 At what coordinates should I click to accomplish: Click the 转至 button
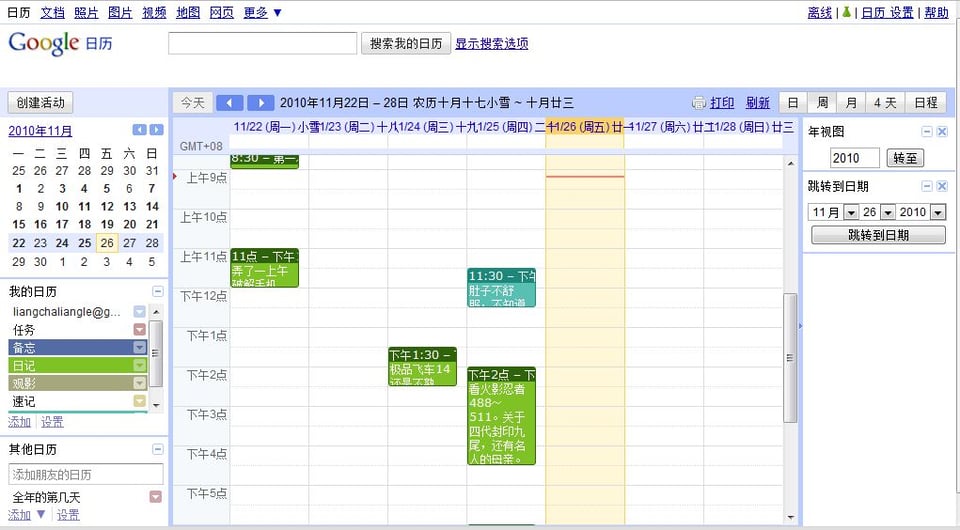905,158
